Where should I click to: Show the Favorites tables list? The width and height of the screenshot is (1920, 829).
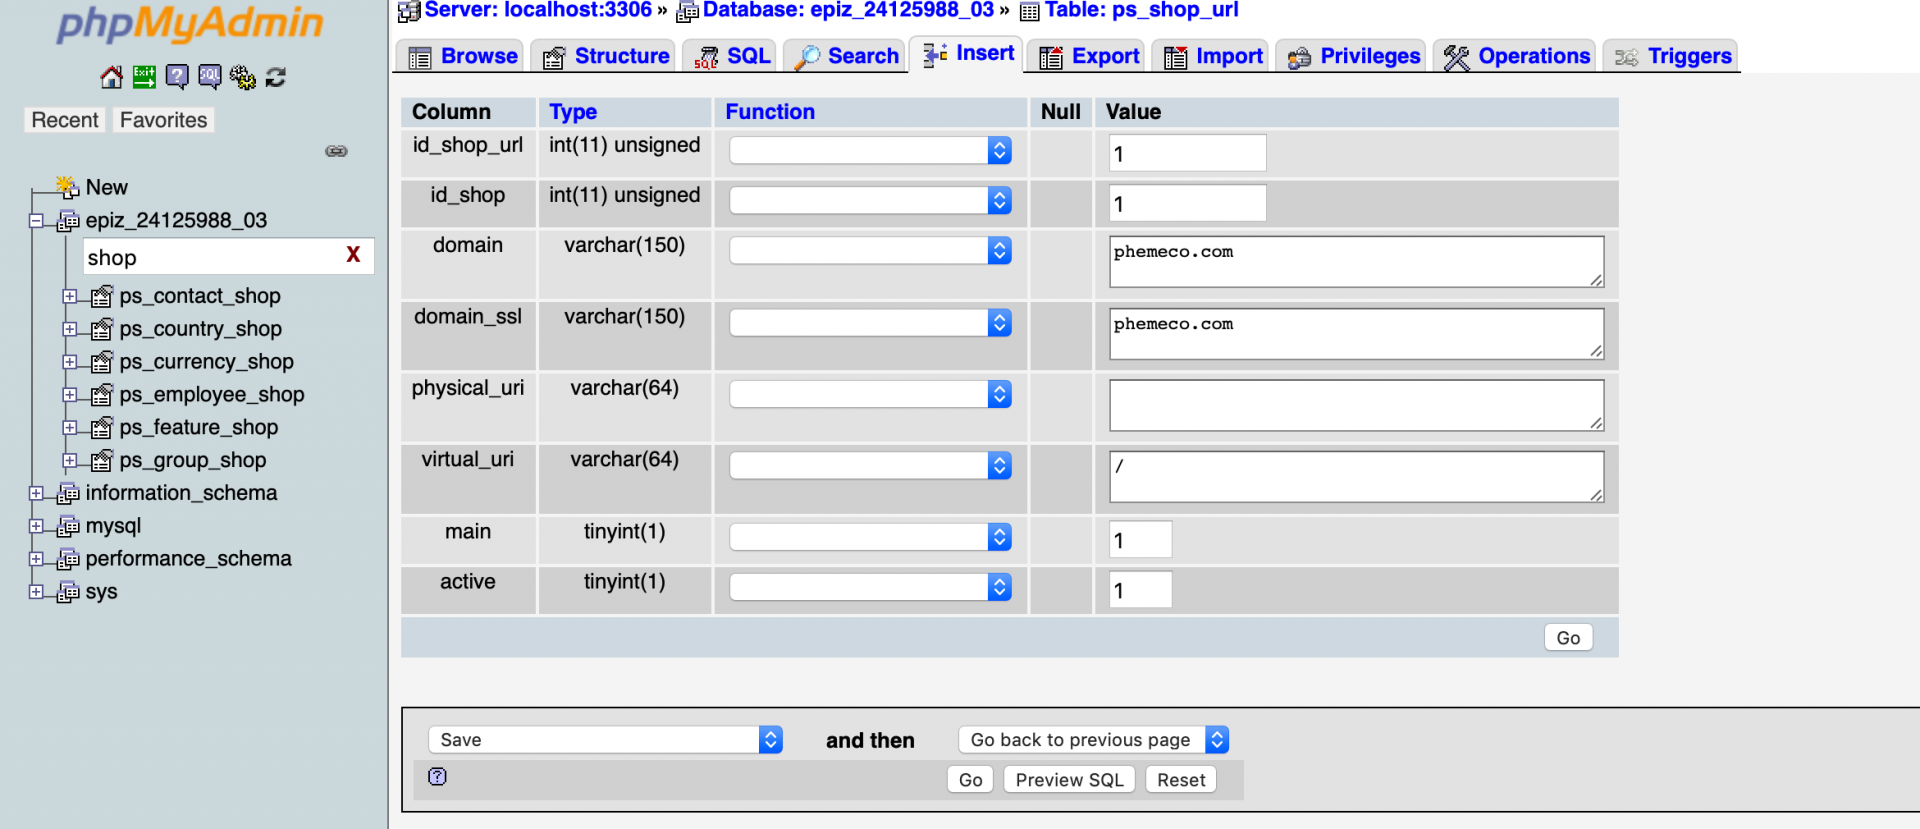tap(164, 120)
